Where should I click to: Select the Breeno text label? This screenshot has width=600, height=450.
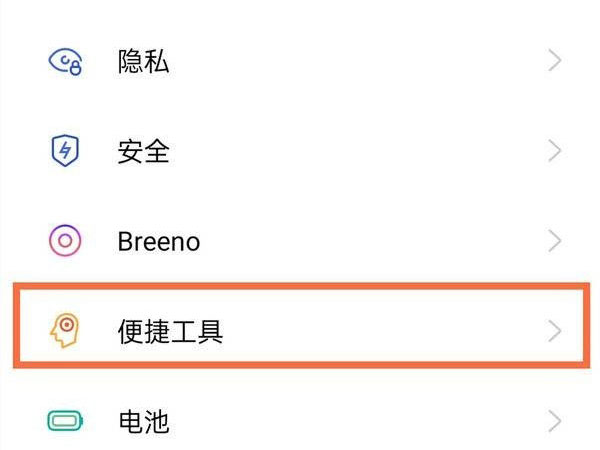[x=158, y=242]
